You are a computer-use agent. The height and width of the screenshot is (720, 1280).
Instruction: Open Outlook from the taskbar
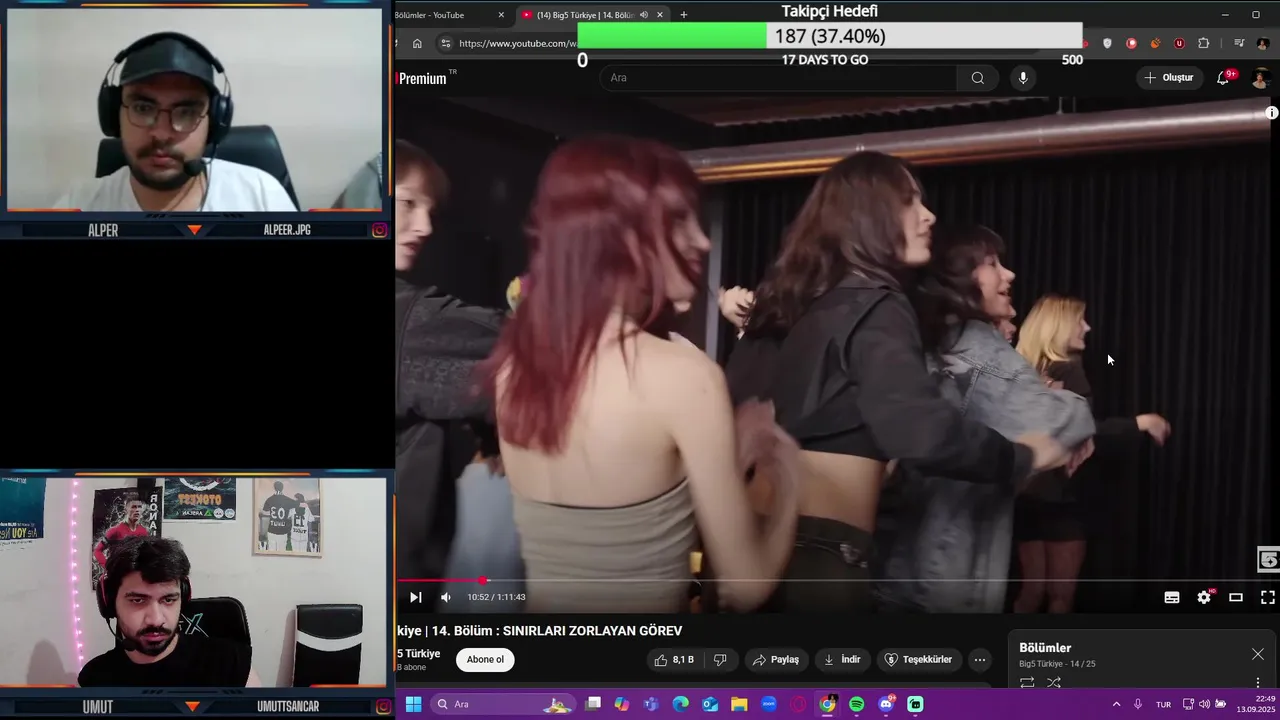click(x=710, y=704)
